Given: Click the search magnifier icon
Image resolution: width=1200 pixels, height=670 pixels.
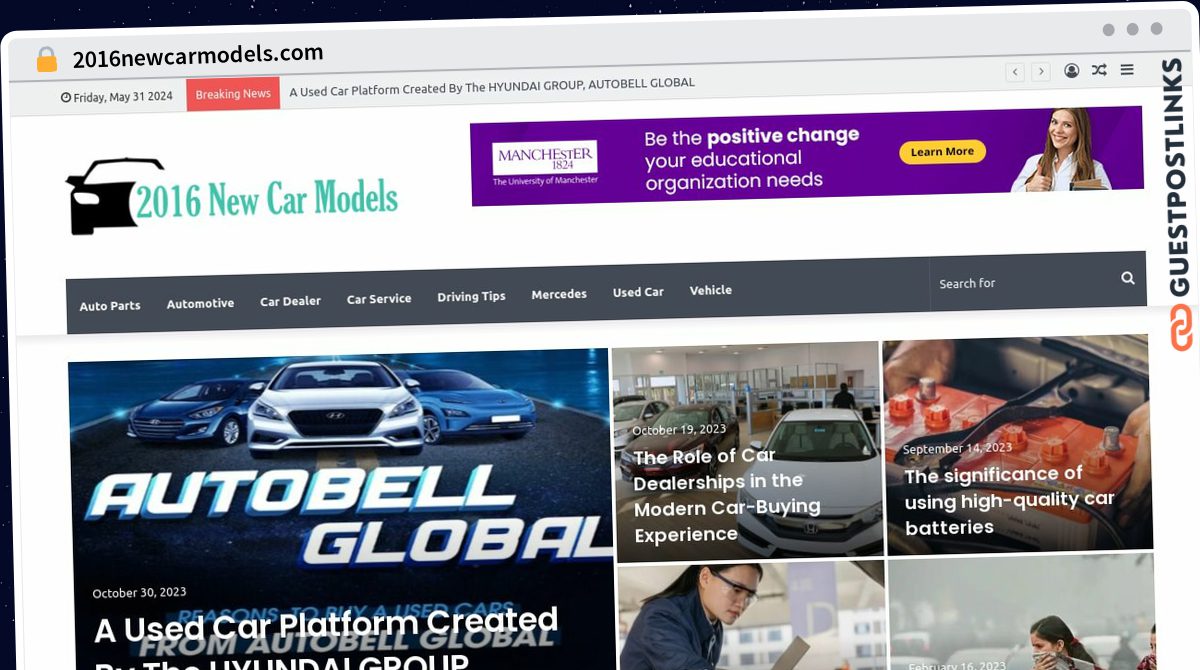Looking at the screenshot, I should (1128, 278).
